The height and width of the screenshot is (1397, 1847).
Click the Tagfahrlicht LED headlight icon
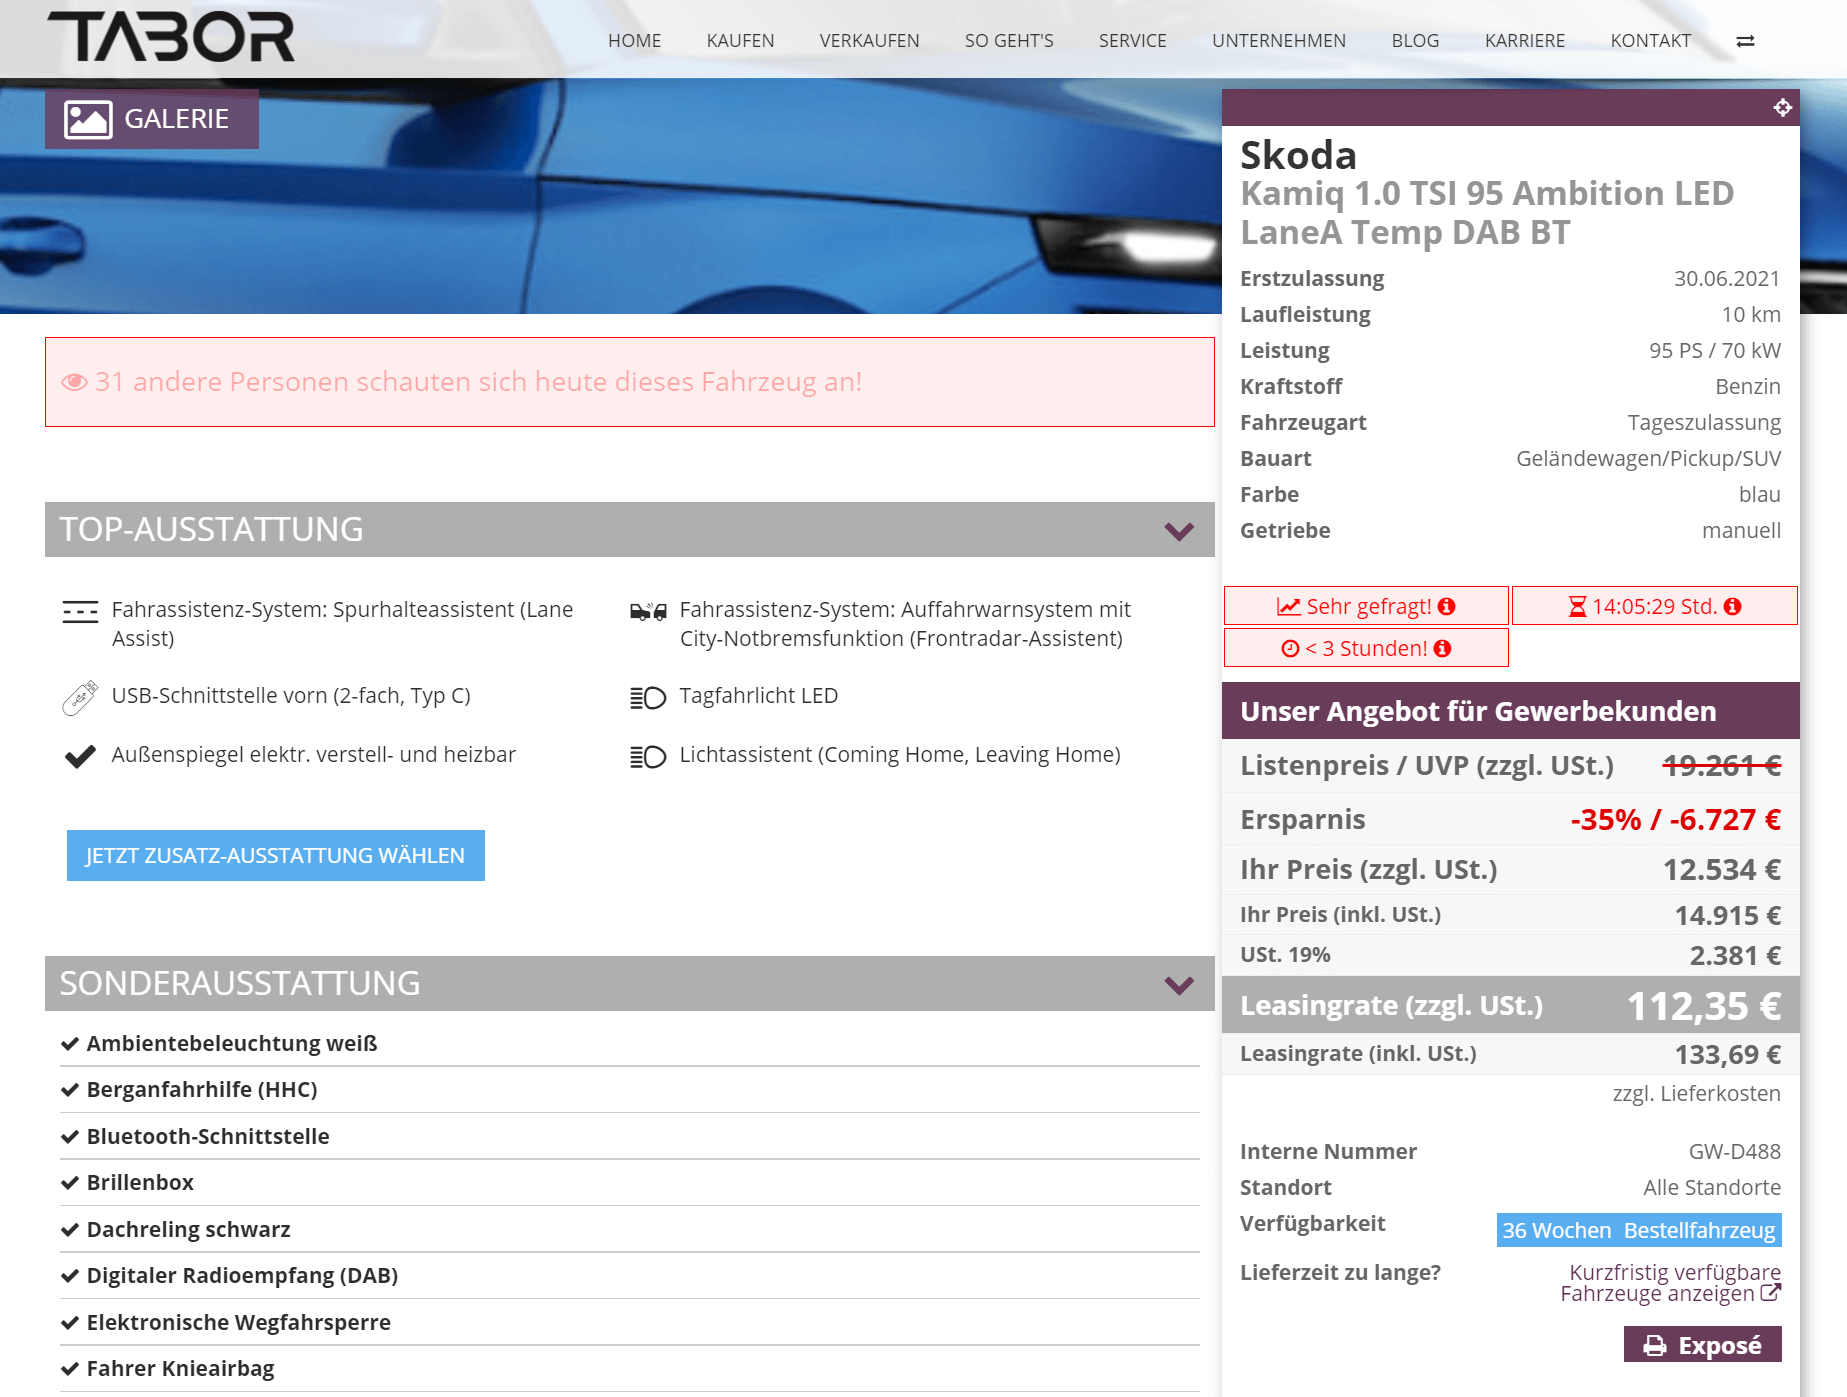click(x=648, y=697)
